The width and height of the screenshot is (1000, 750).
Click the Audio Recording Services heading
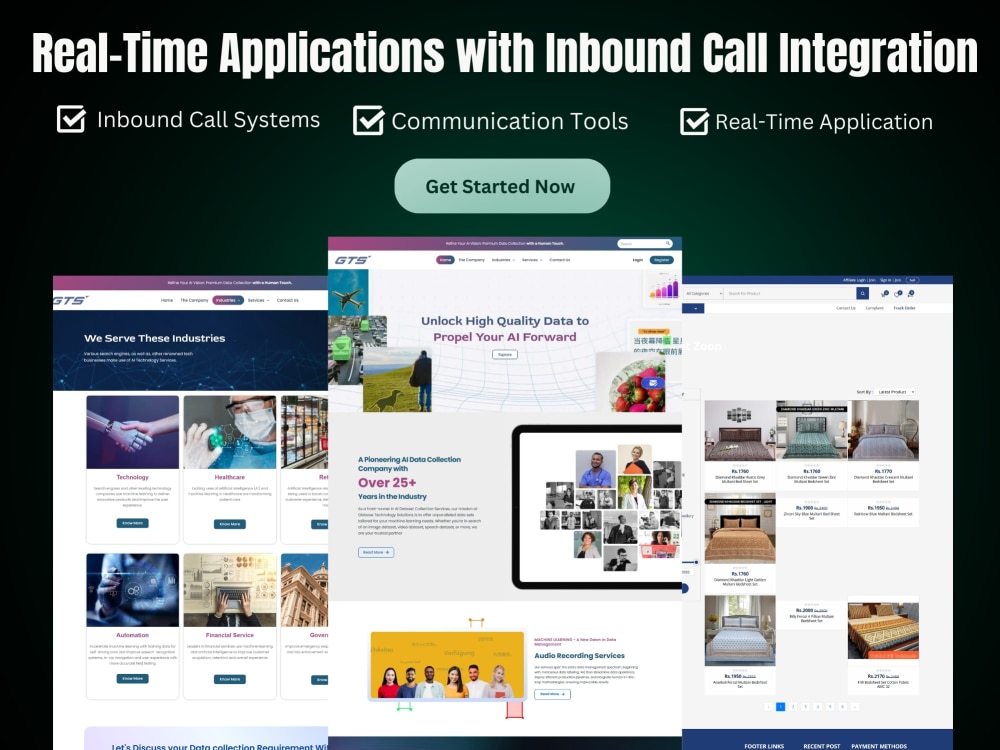click(579, 656)
